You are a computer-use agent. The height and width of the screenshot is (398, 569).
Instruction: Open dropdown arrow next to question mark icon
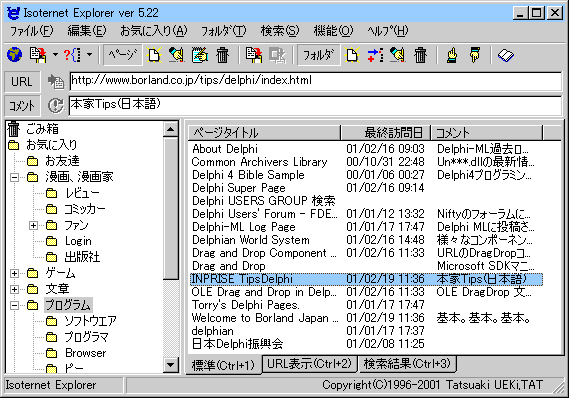pyautogui.click(x=89, y=55)
